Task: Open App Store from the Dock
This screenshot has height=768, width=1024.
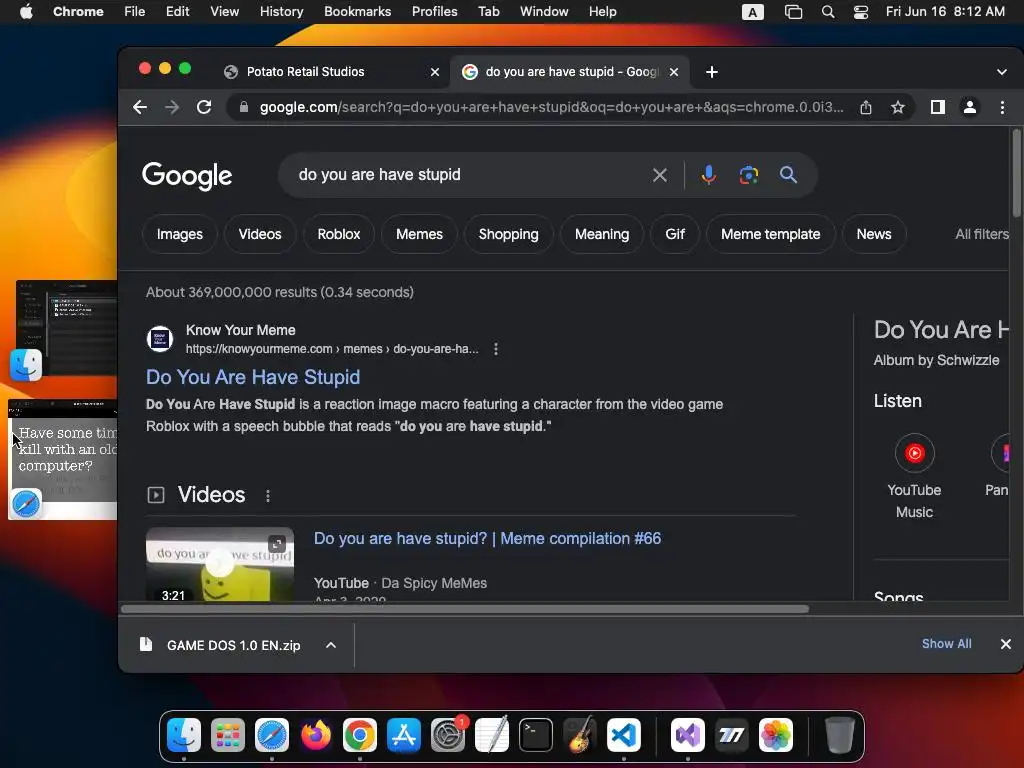Action: 404,735
